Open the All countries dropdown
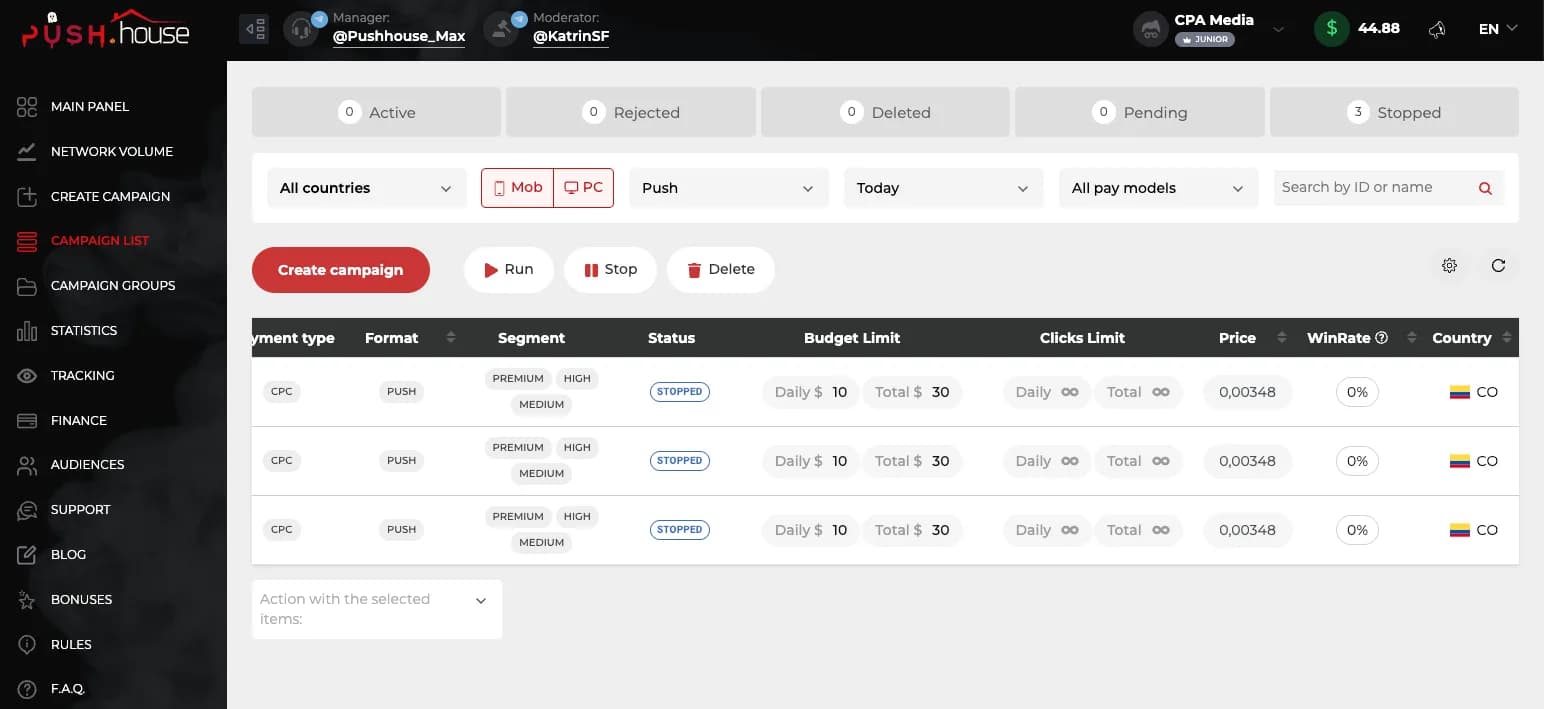Viewport: 1544px width, 709px height. pyautogui.click(x=367, y=188)
